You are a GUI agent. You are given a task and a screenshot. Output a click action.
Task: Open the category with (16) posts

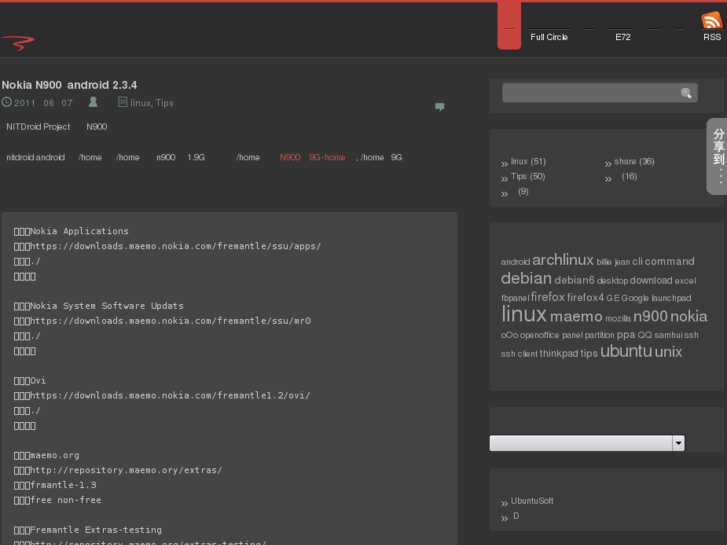tap(629, 176)
